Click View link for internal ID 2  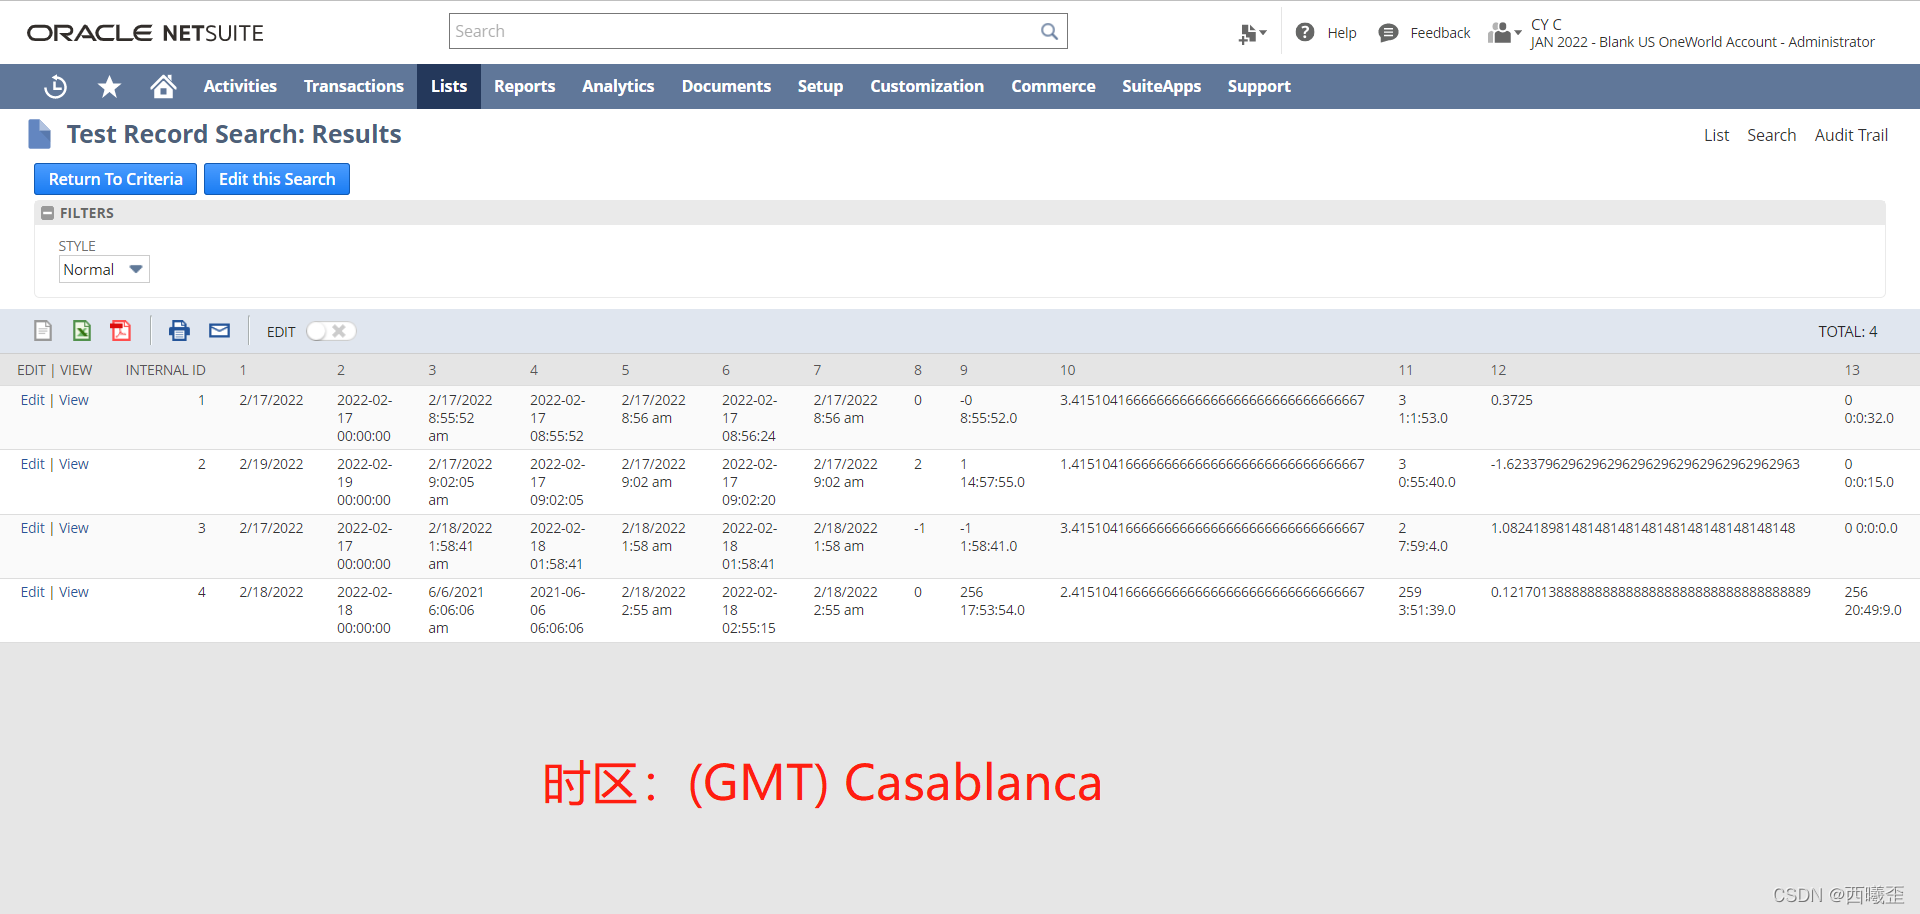pyautogui.click(x=74, y=464)
